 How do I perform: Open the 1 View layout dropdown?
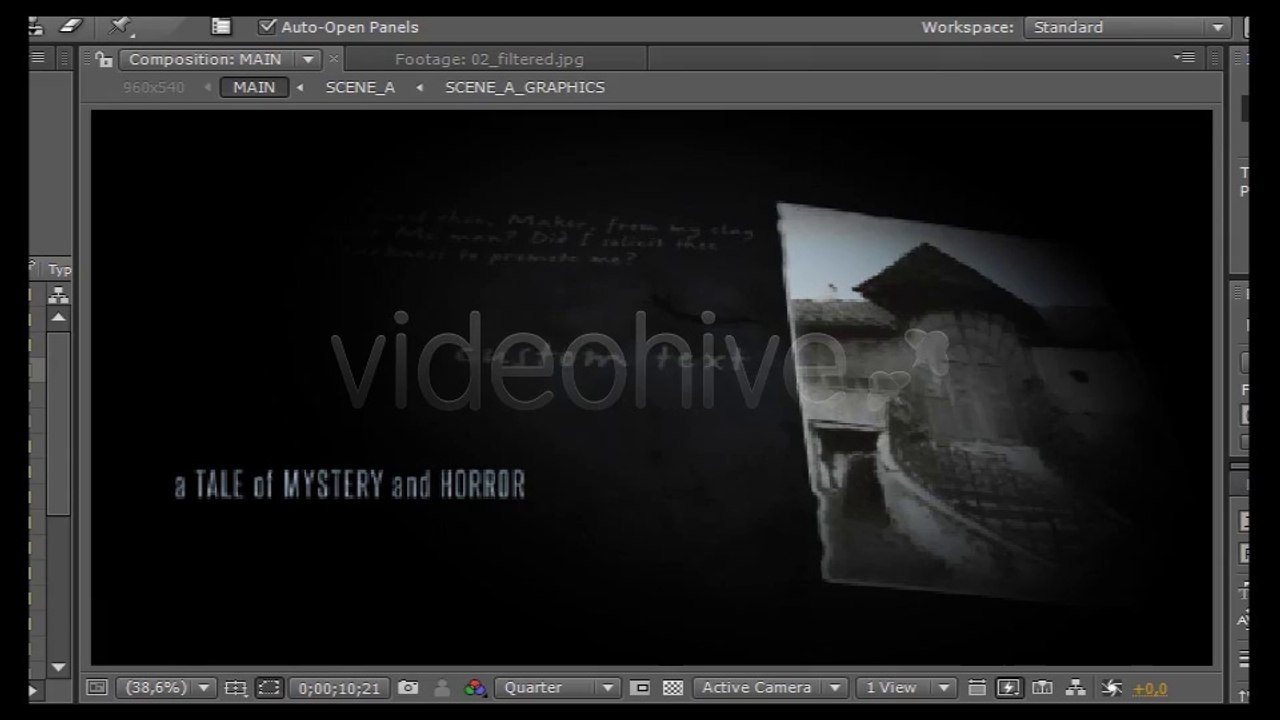(906, 687)
